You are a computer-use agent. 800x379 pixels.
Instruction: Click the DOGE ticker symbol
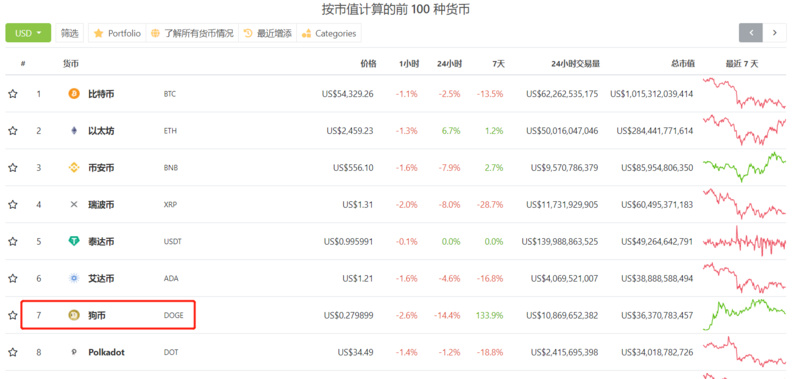pyautogui.click(x=172, y=316)
